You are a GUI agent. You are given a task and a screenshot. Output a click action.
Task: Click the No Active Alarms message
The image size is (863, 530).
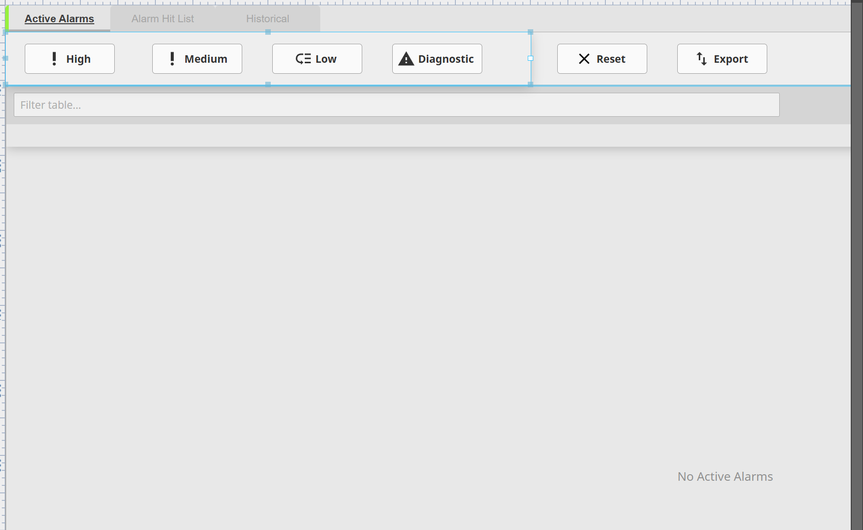pos(724,477)
